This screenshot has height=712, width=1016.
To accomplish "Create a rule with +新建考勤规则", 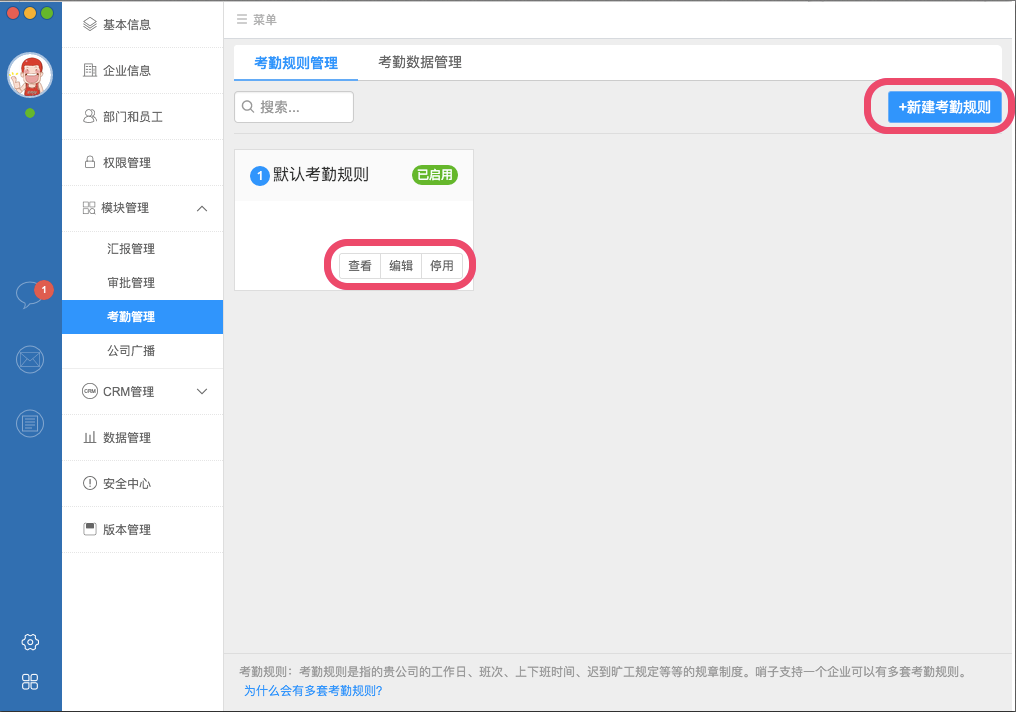I will pyautogui.click(x=944, y=106).
